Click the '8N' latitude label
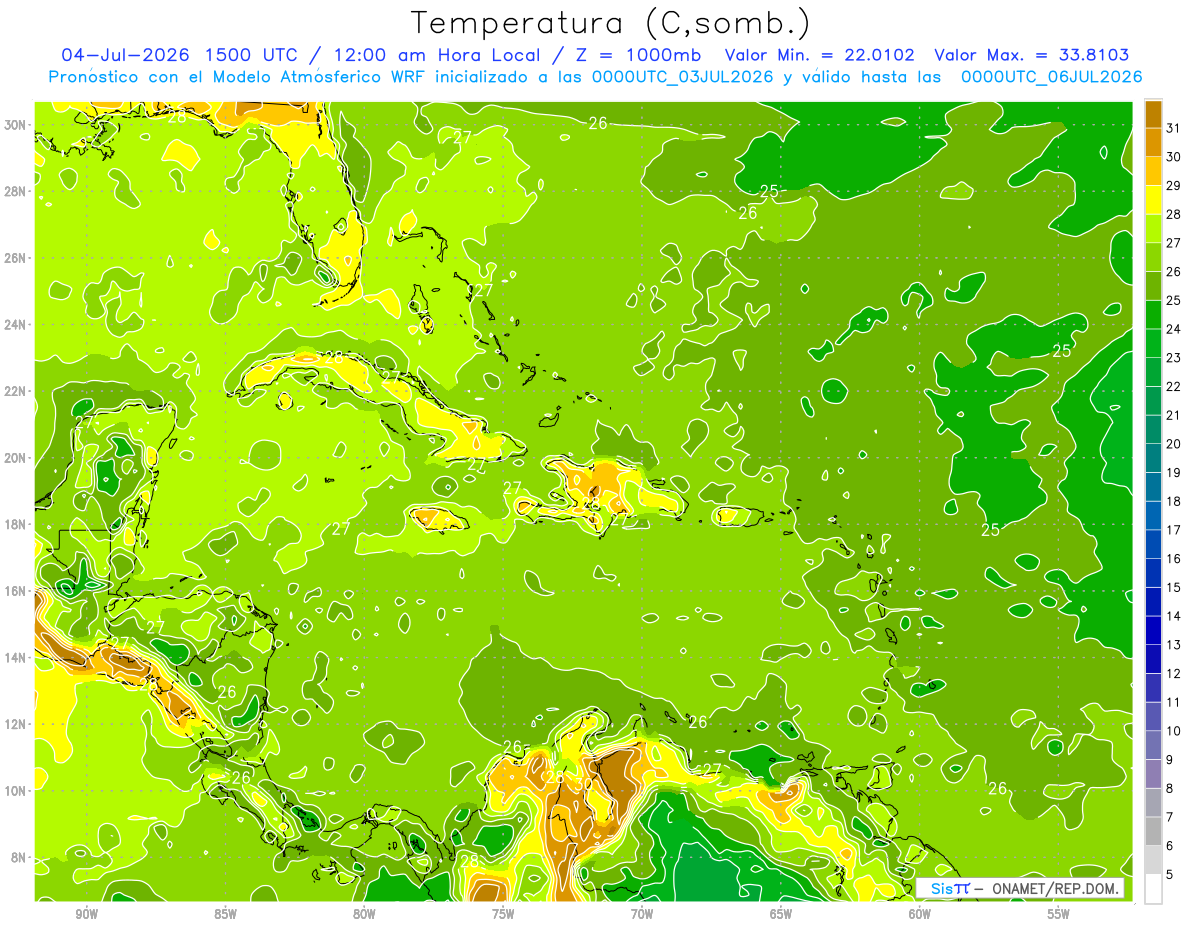 (x=20, y=857)
